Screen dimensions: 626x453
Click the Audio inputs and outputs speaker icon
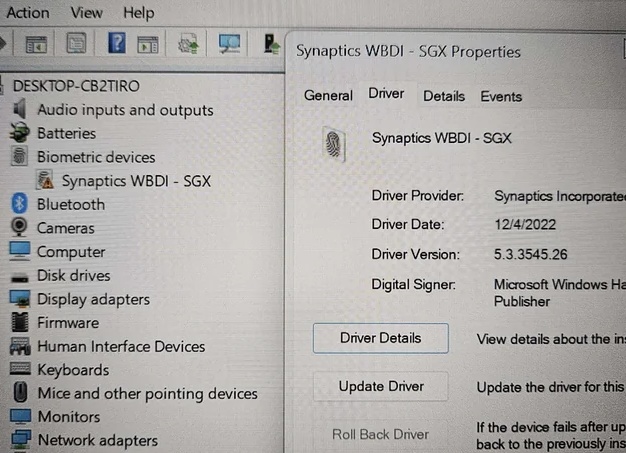[19, 109]
